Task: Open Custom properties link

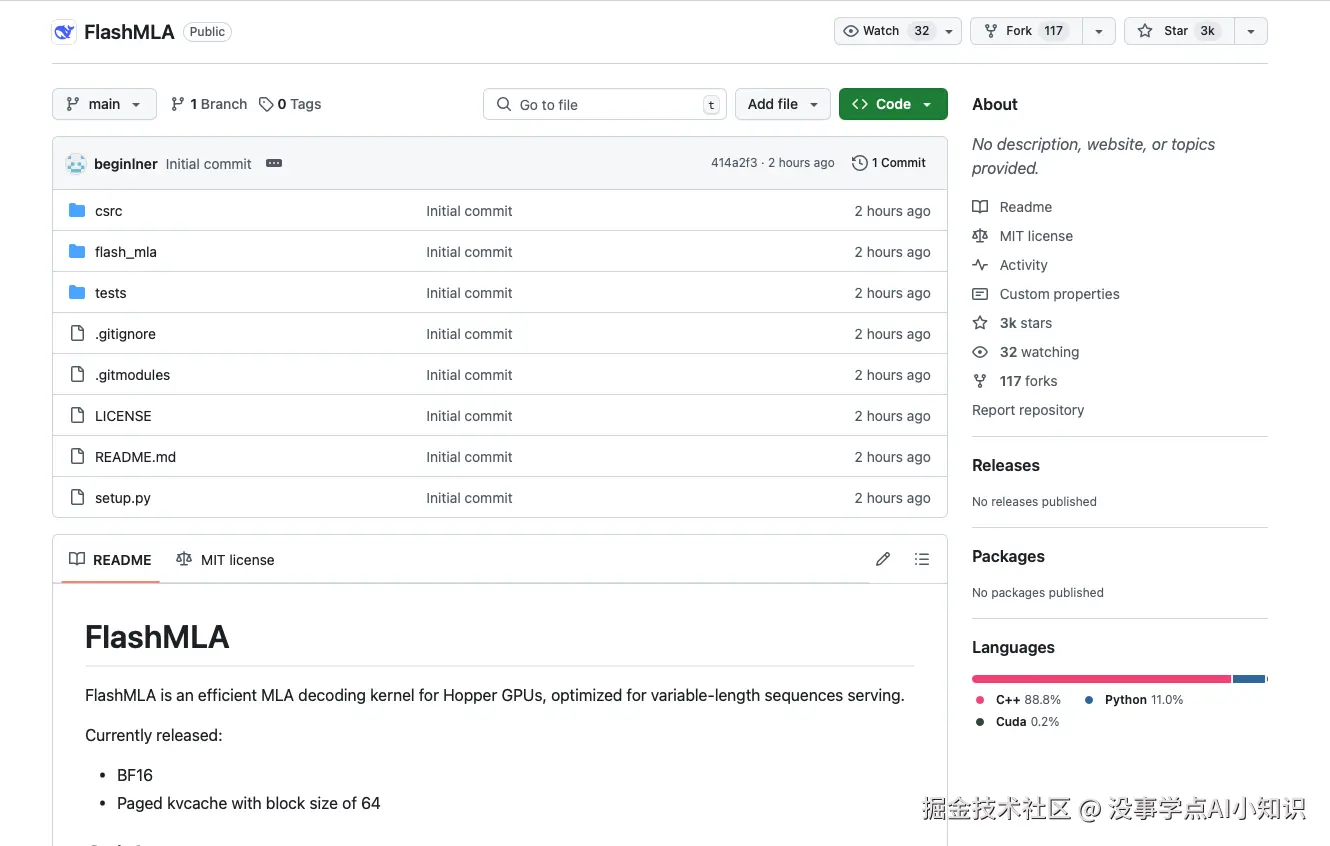Action: (x=1046, y=294)
